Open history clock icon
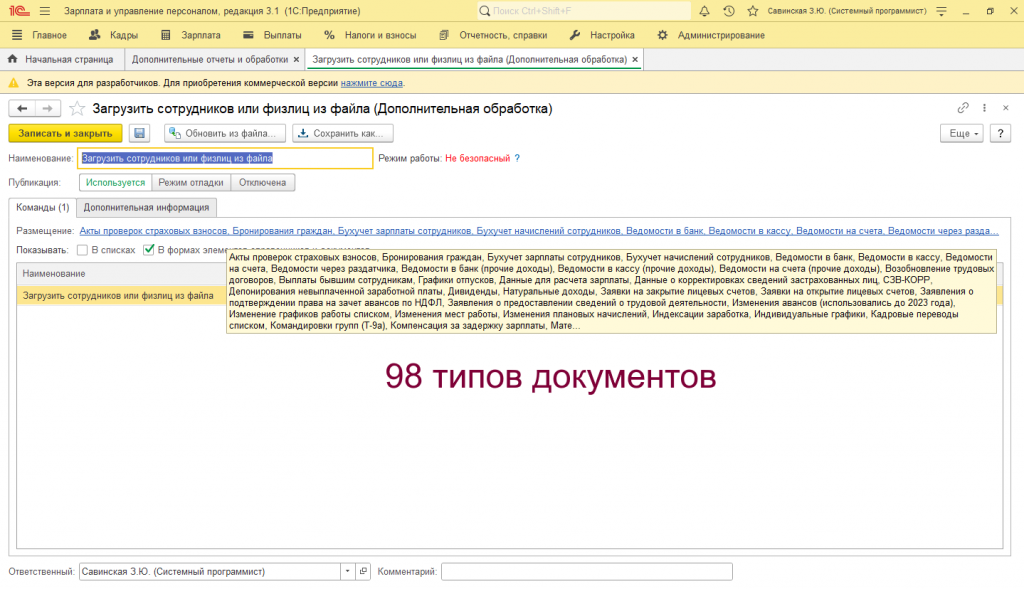This screenshot has height=589, width=1024. 729,11
